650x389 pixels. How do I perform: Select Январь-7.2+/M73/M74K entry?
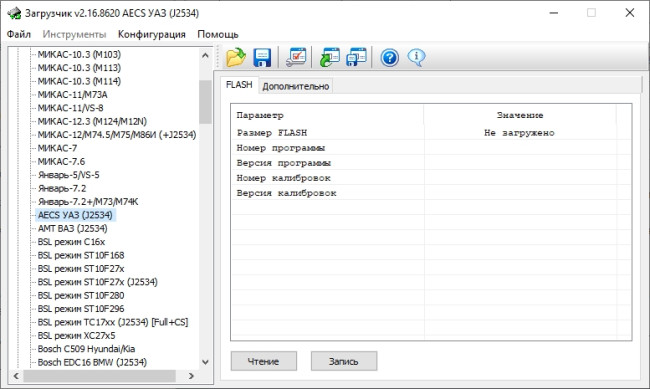pos(88,202)
